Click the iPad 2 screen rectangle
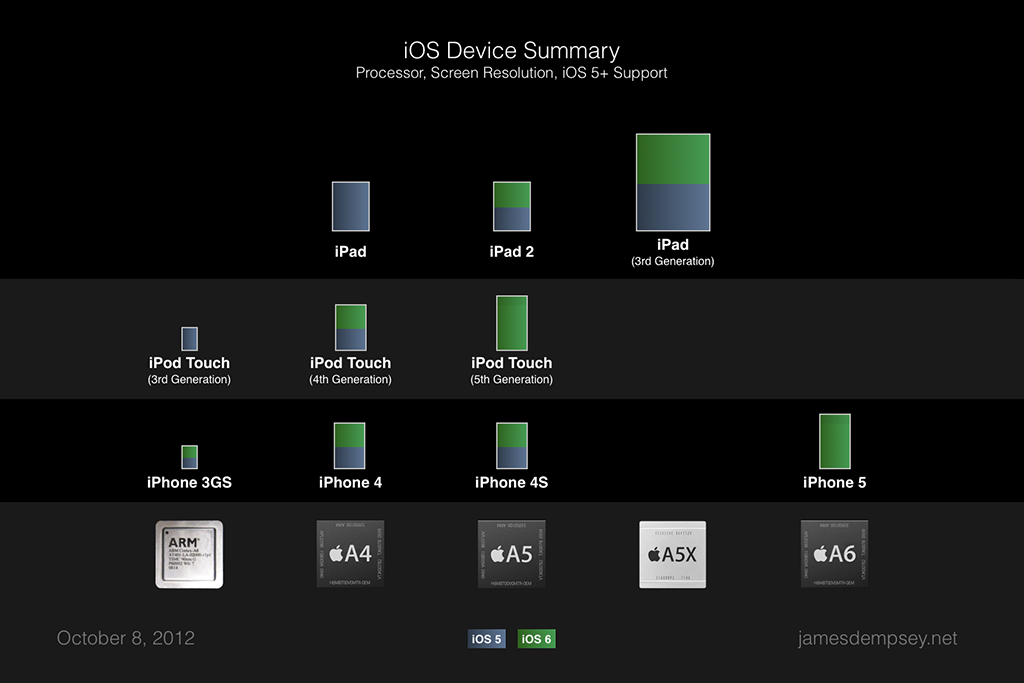Screen dimensions: 1024x683 512,206
